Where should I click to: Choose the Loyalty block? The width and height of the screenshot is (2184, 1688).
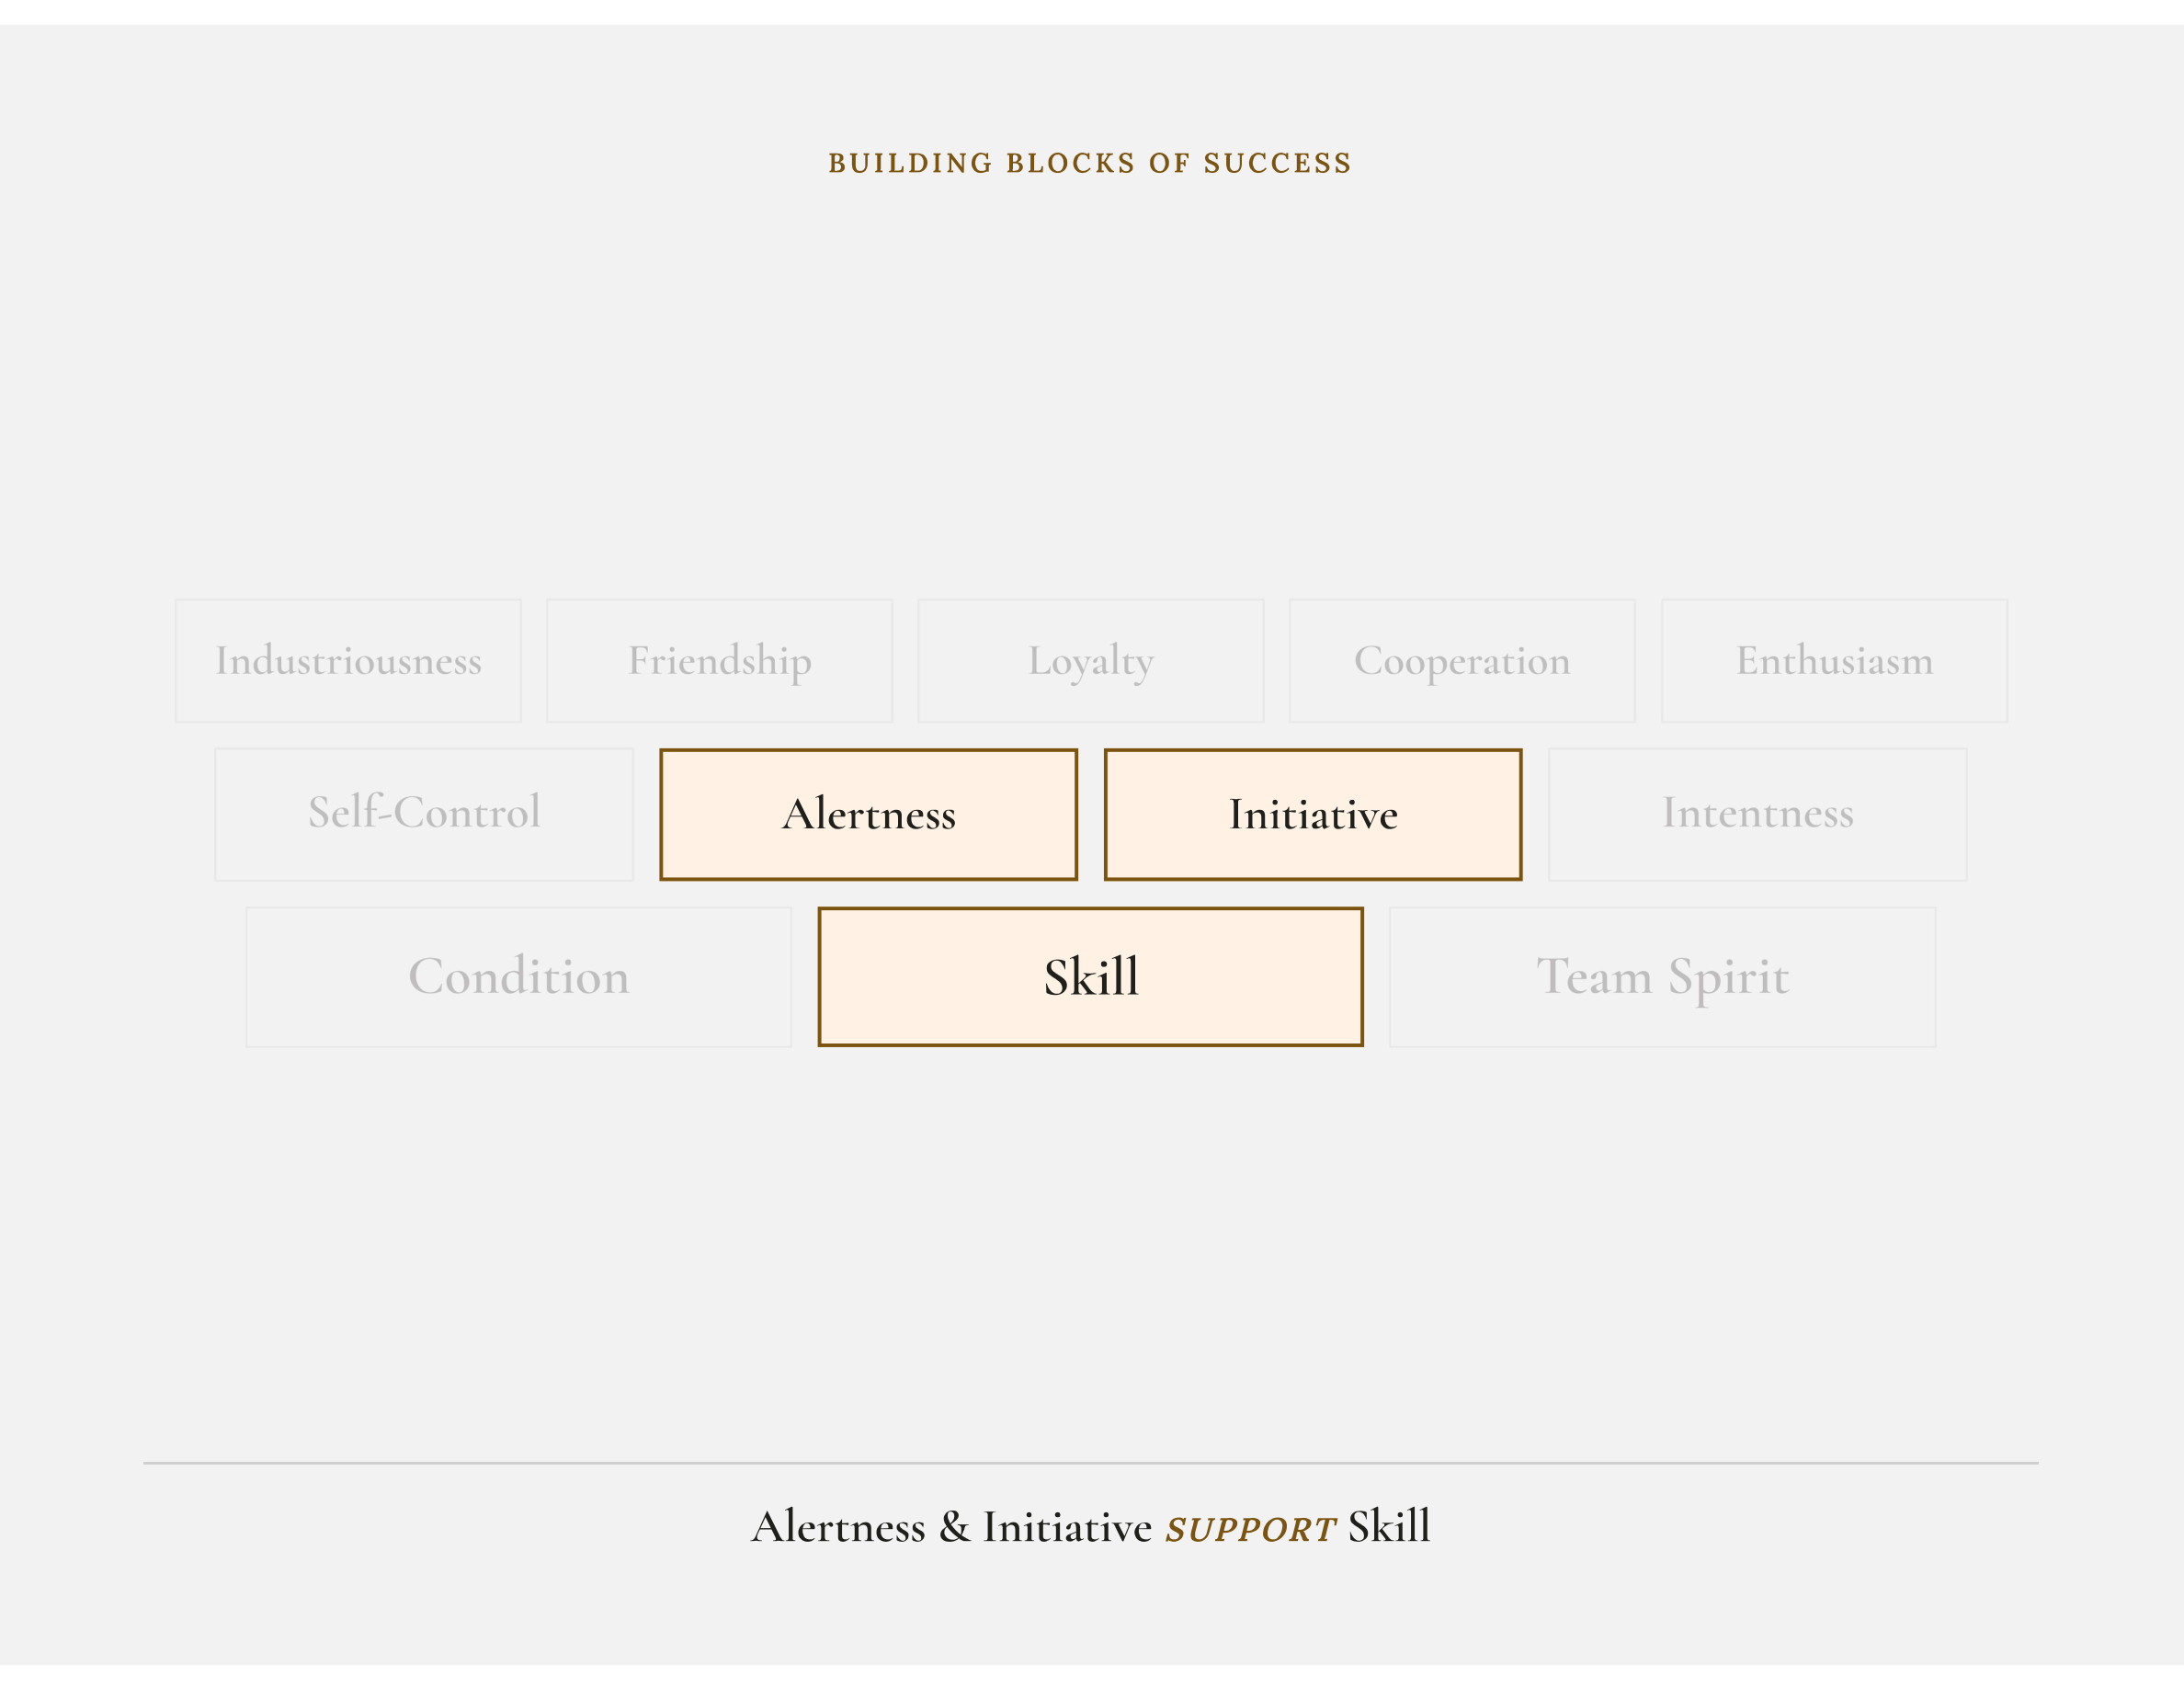[x=1091, y=661]
